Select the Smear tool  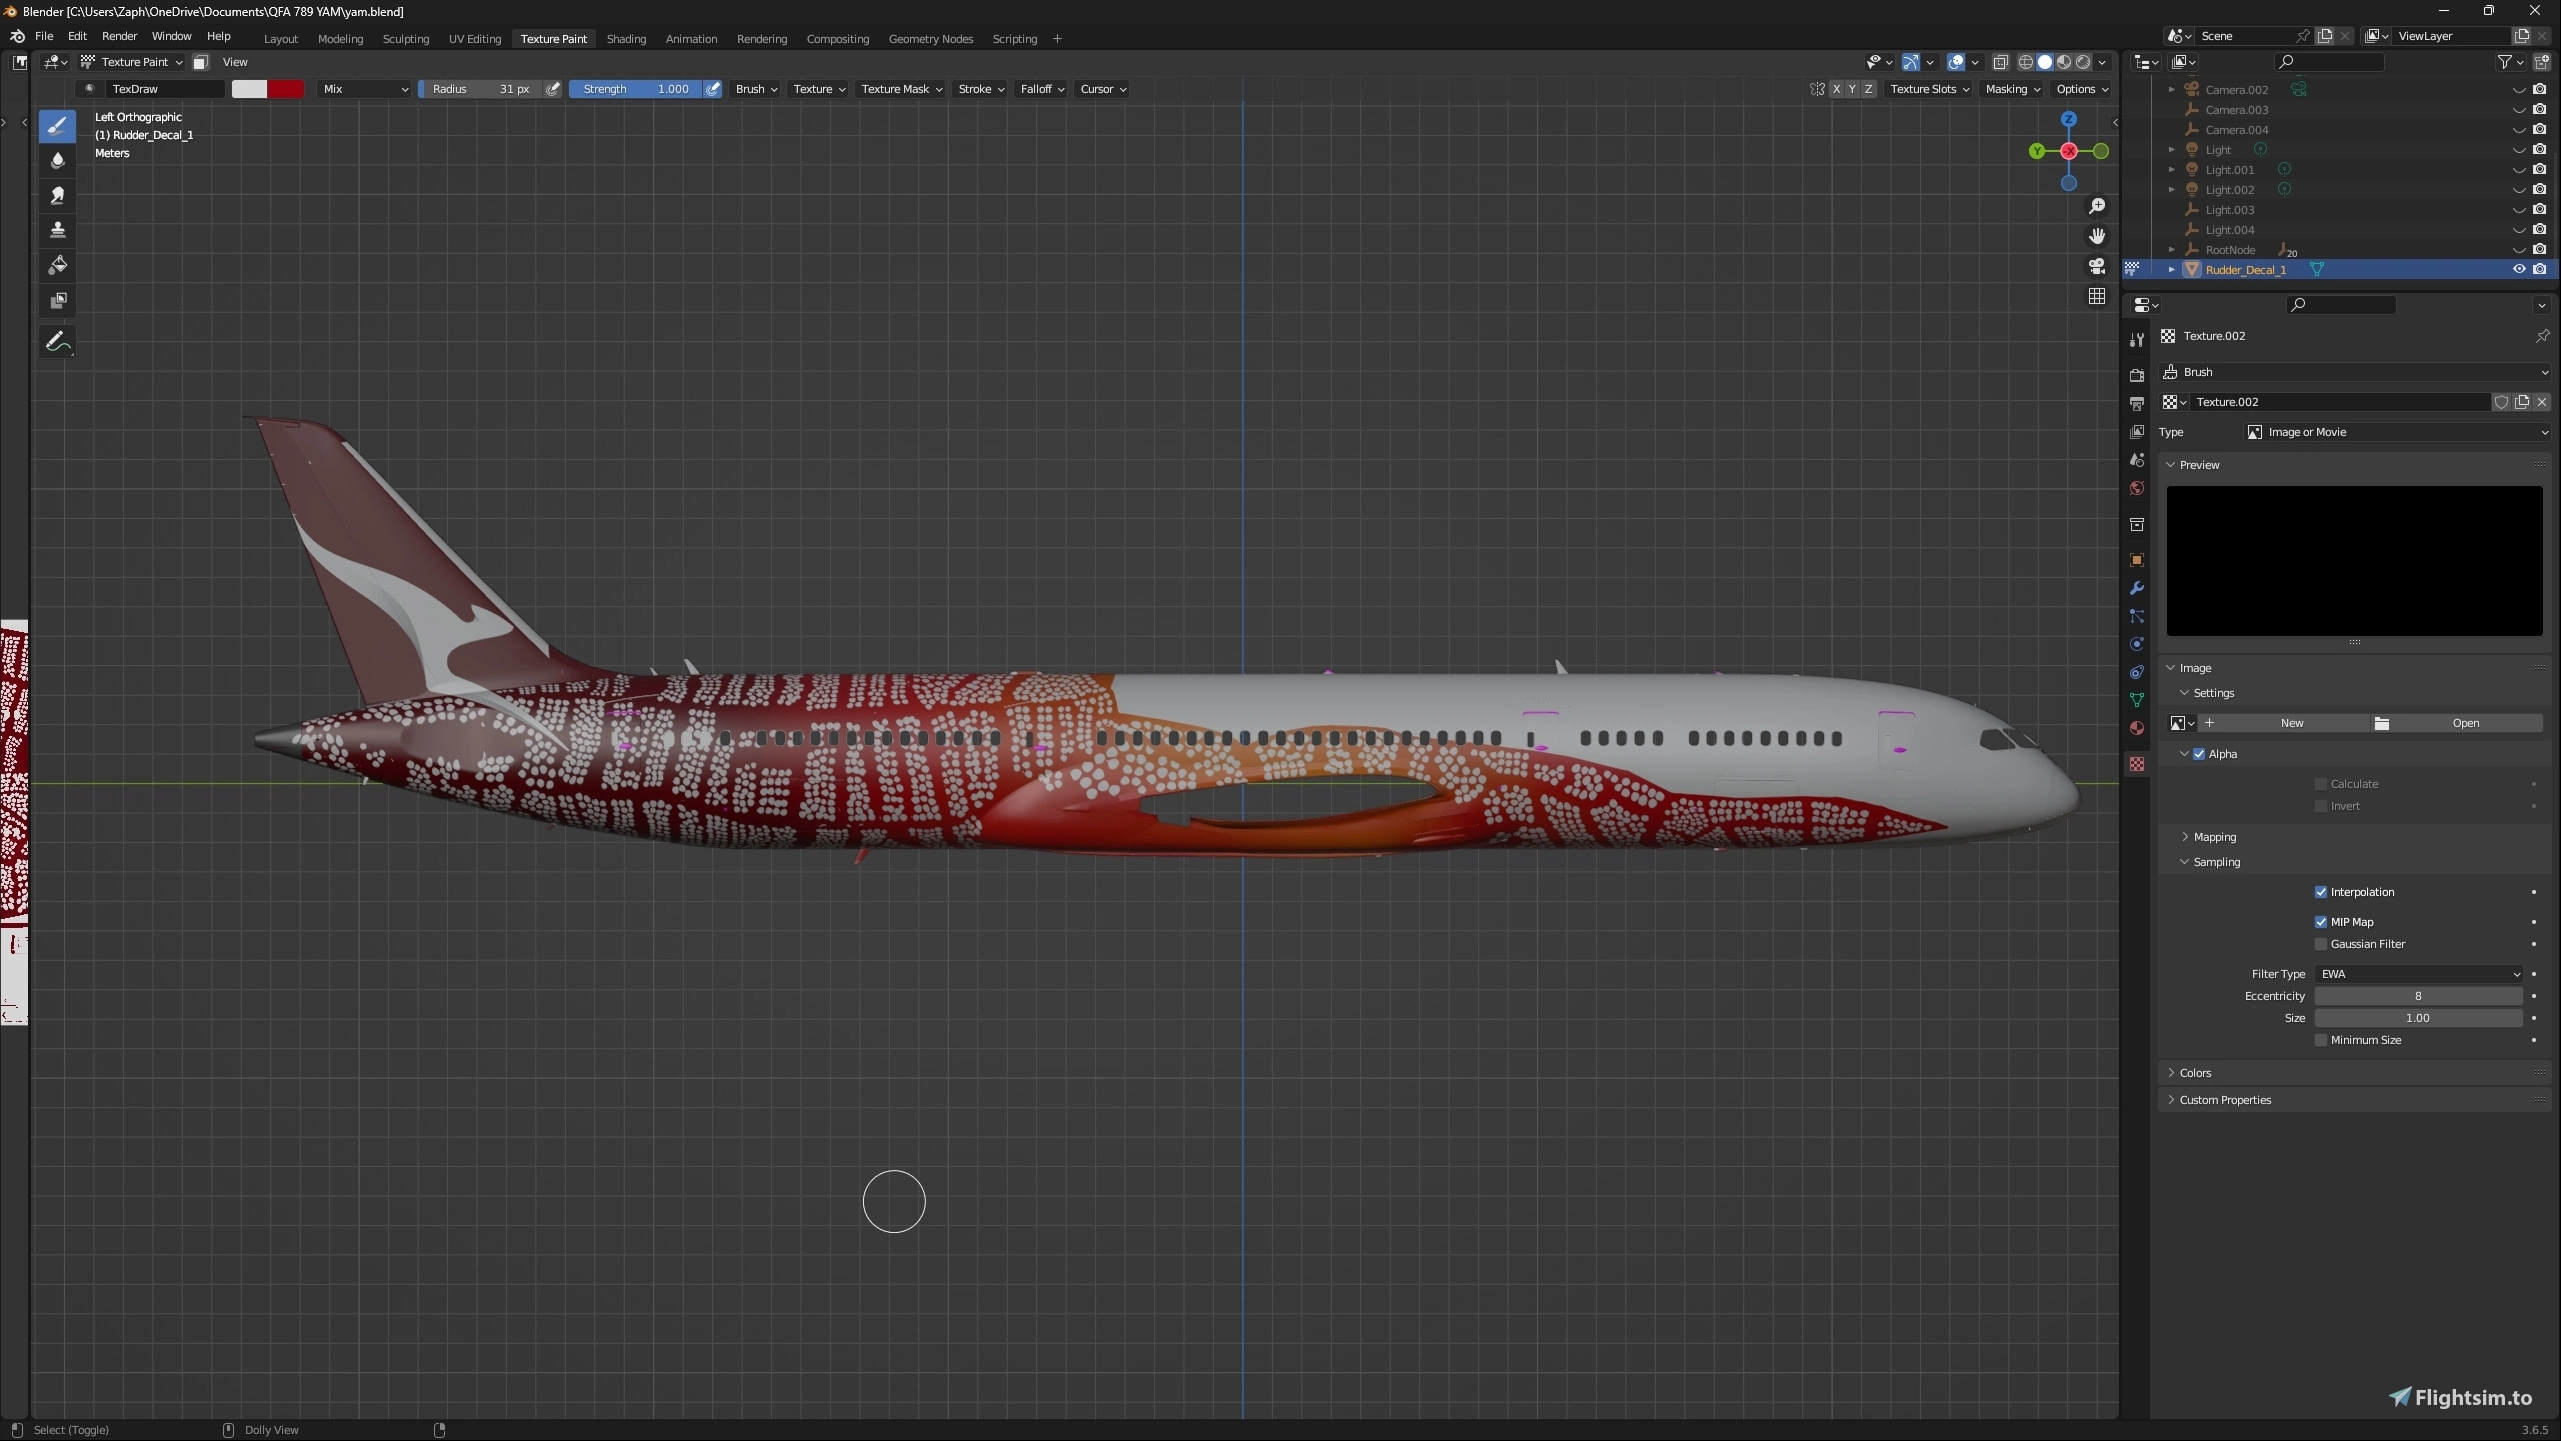click(57, 195)
